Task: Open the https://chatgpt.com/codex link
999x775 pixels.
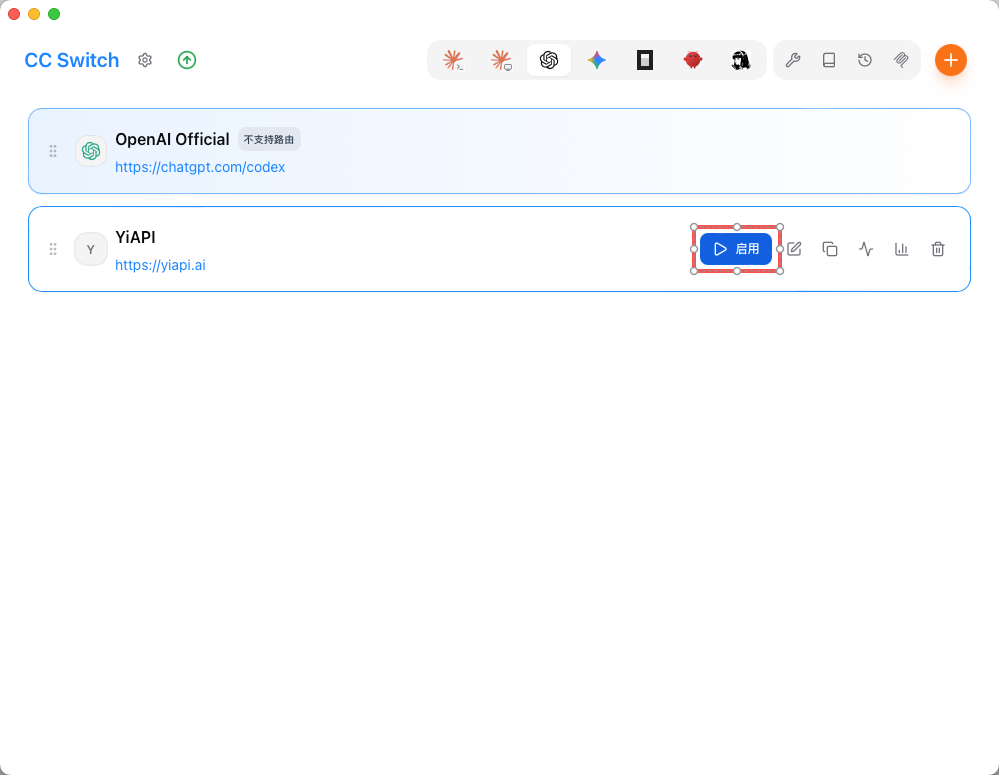Action: 200,167
